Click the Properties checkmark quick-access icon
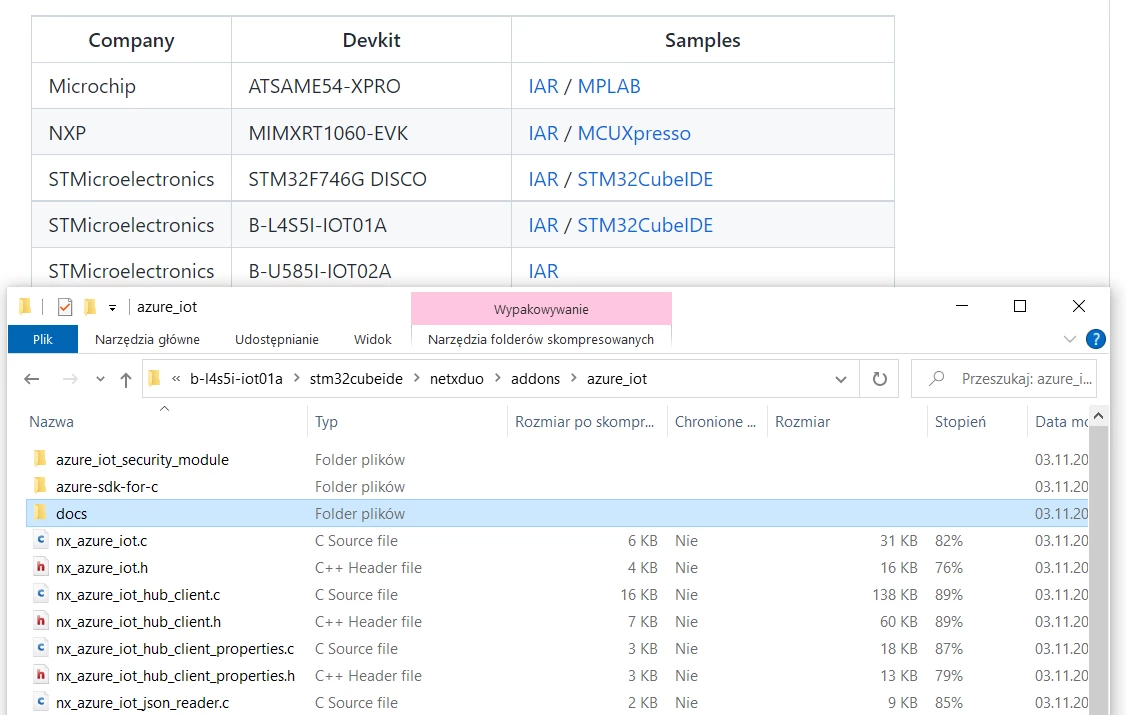1127x715 pixels. [65, 307]
